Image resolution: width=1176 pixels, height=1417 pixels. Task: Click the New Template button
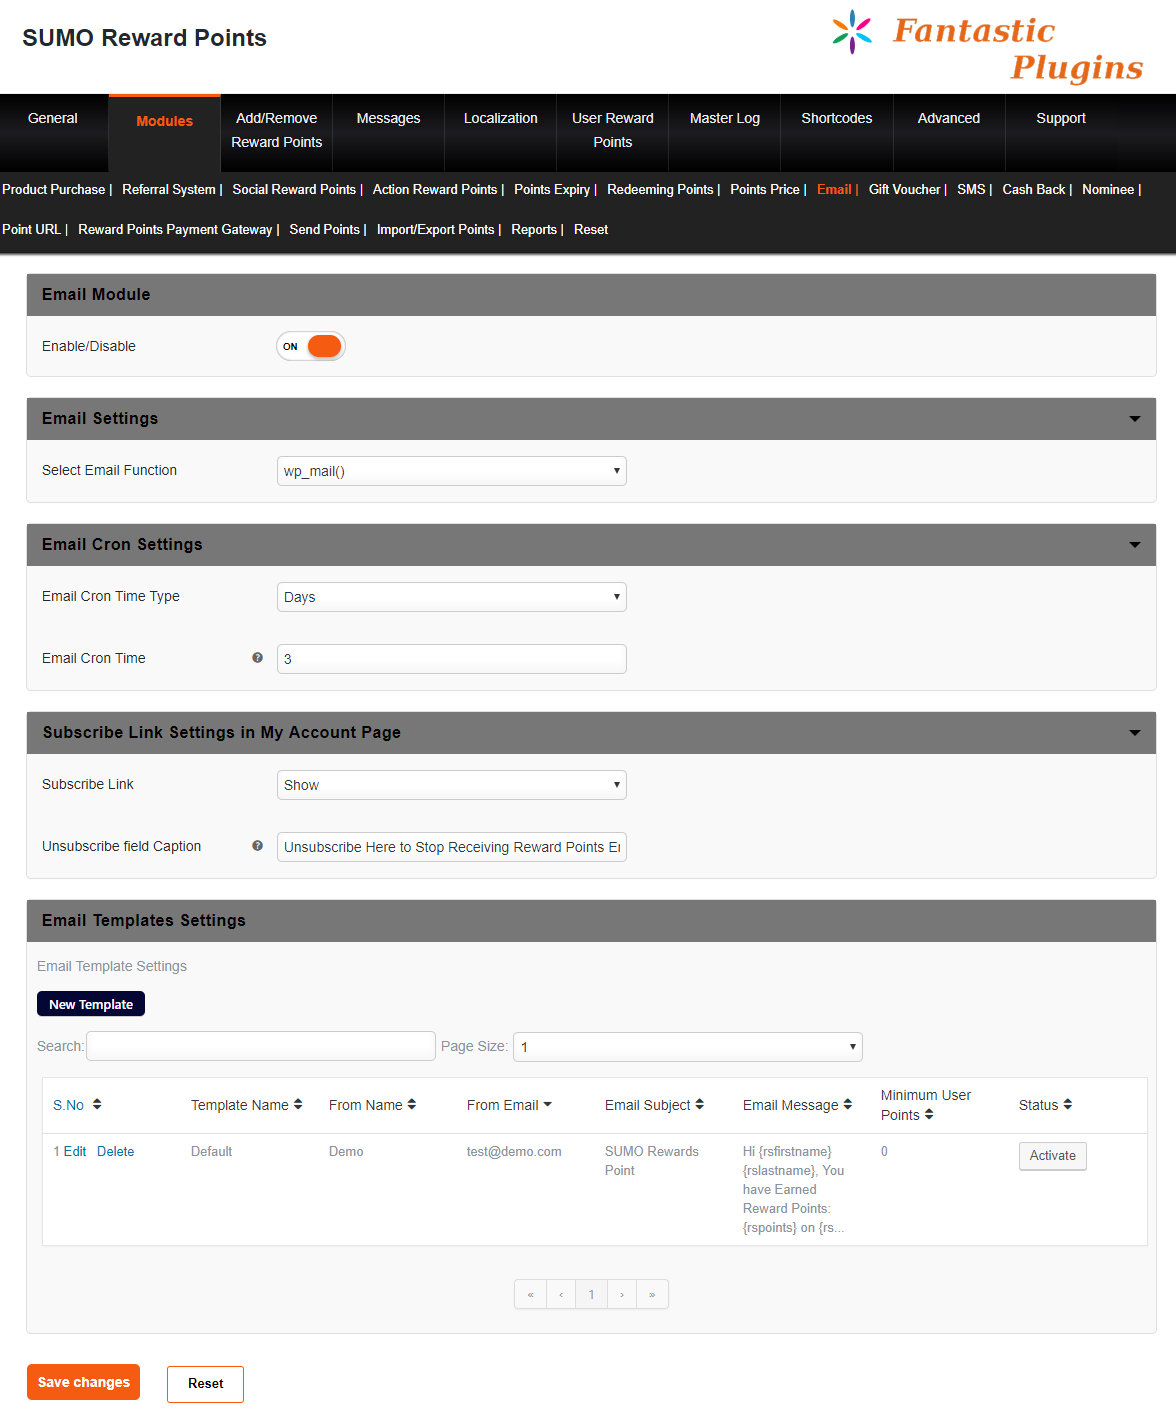coord(91,1004)
